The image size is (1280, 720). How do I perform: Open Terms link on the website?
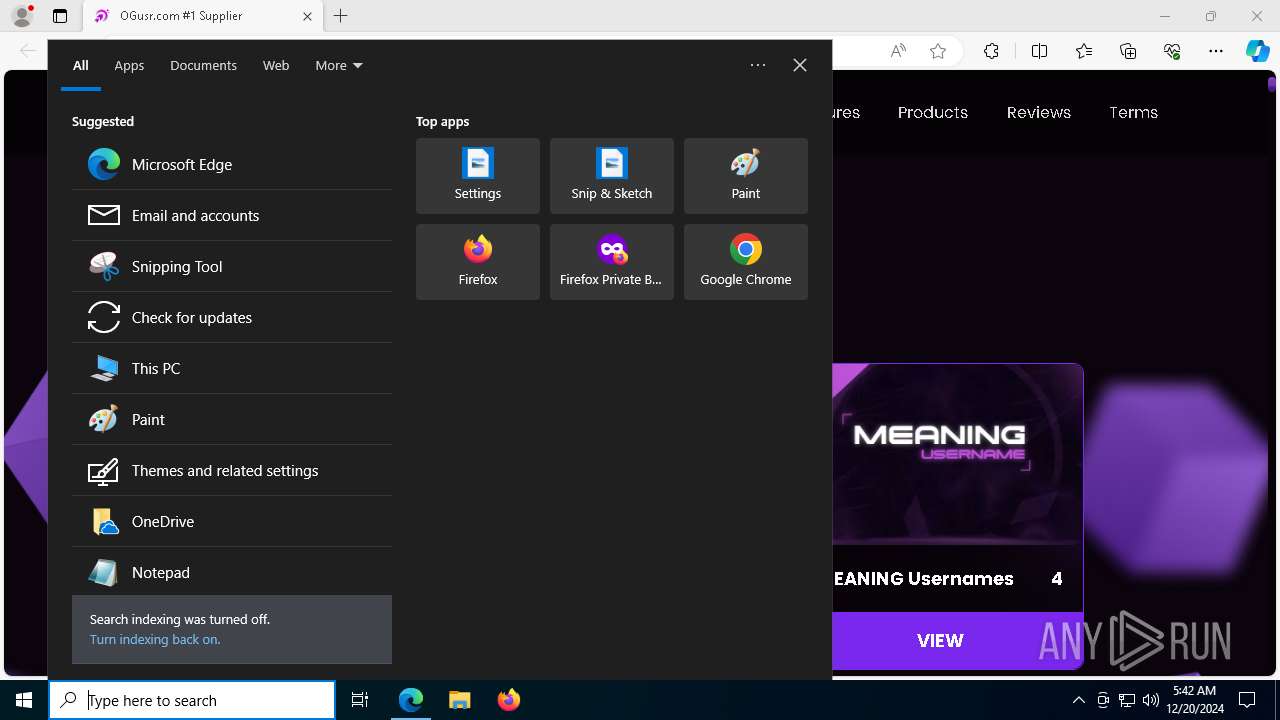pyautogui.click(x=1133, y=112)
